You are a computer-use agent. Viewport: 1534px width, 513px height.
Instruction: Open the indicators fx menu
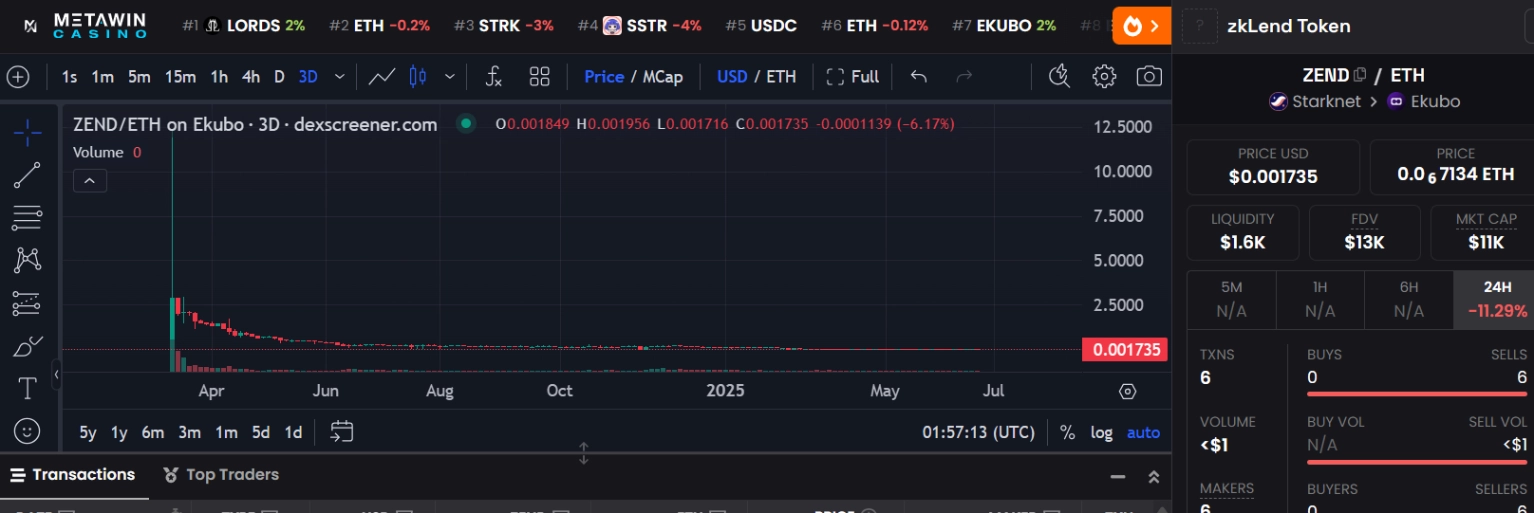point(493,76)
